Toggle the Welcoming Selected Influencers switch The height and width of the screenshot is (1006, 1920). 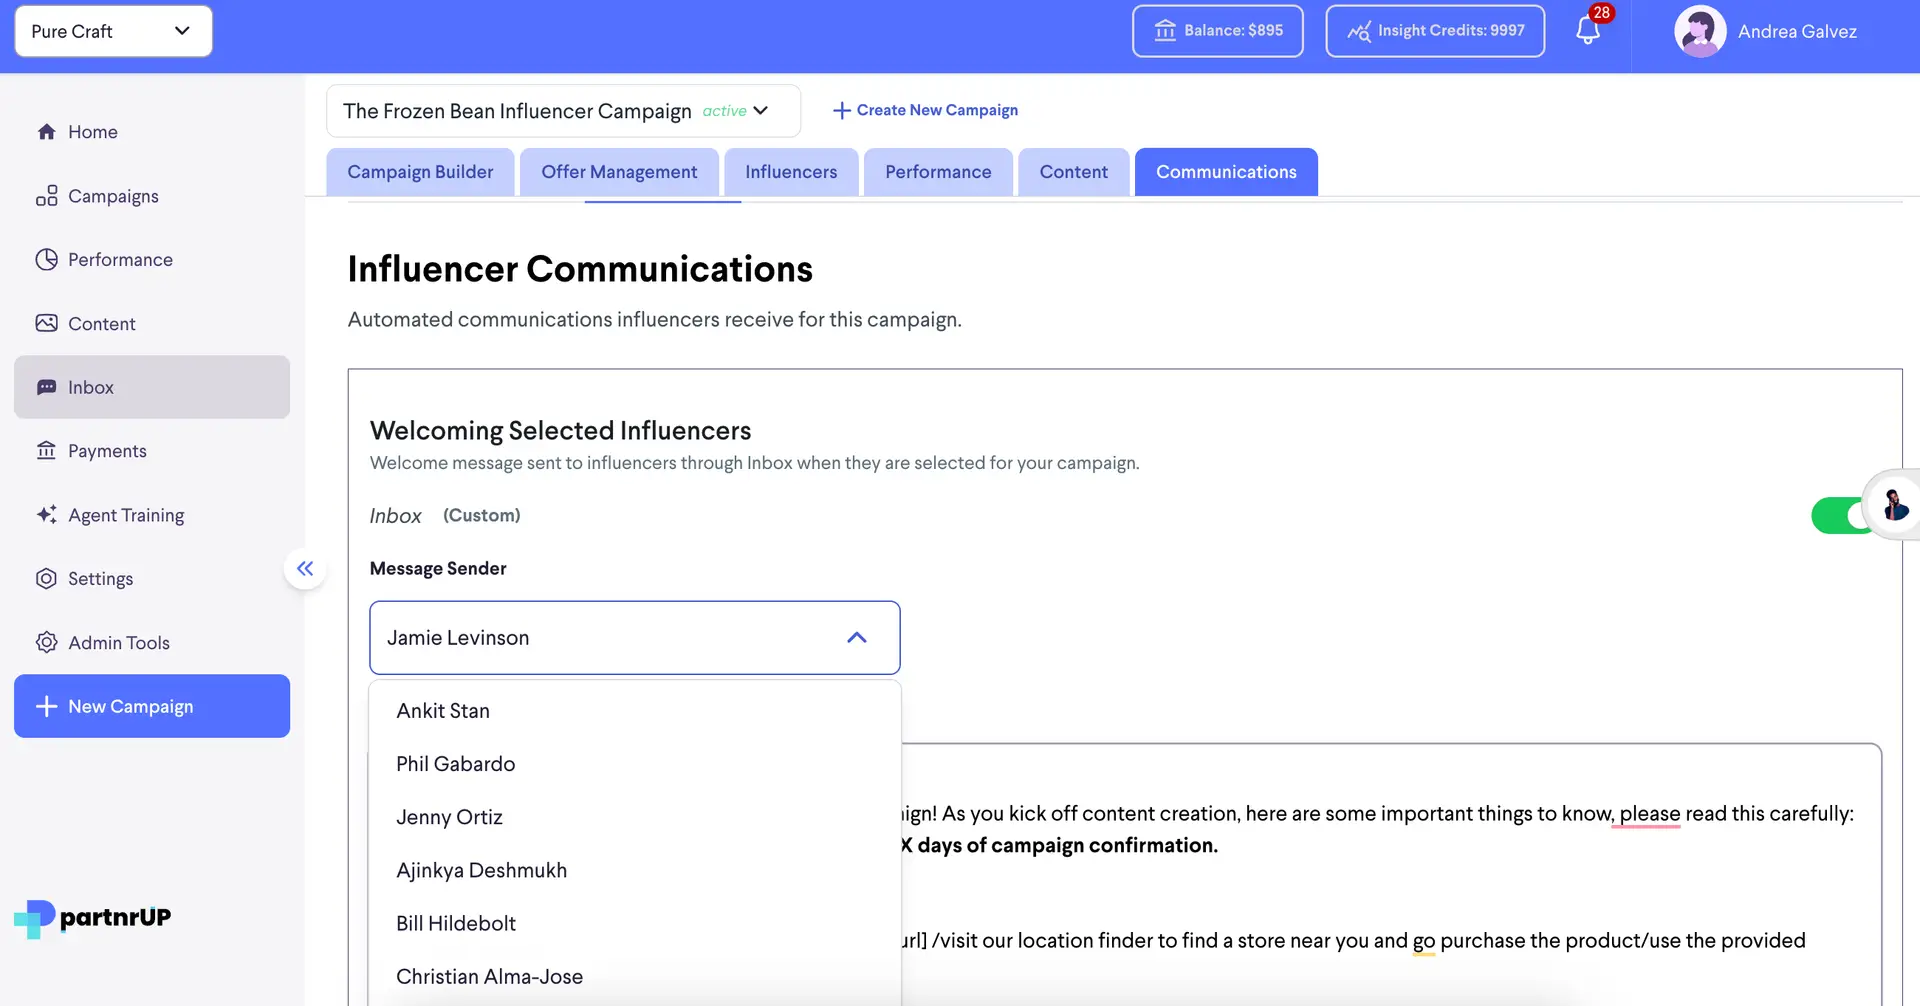point(1840,516)
